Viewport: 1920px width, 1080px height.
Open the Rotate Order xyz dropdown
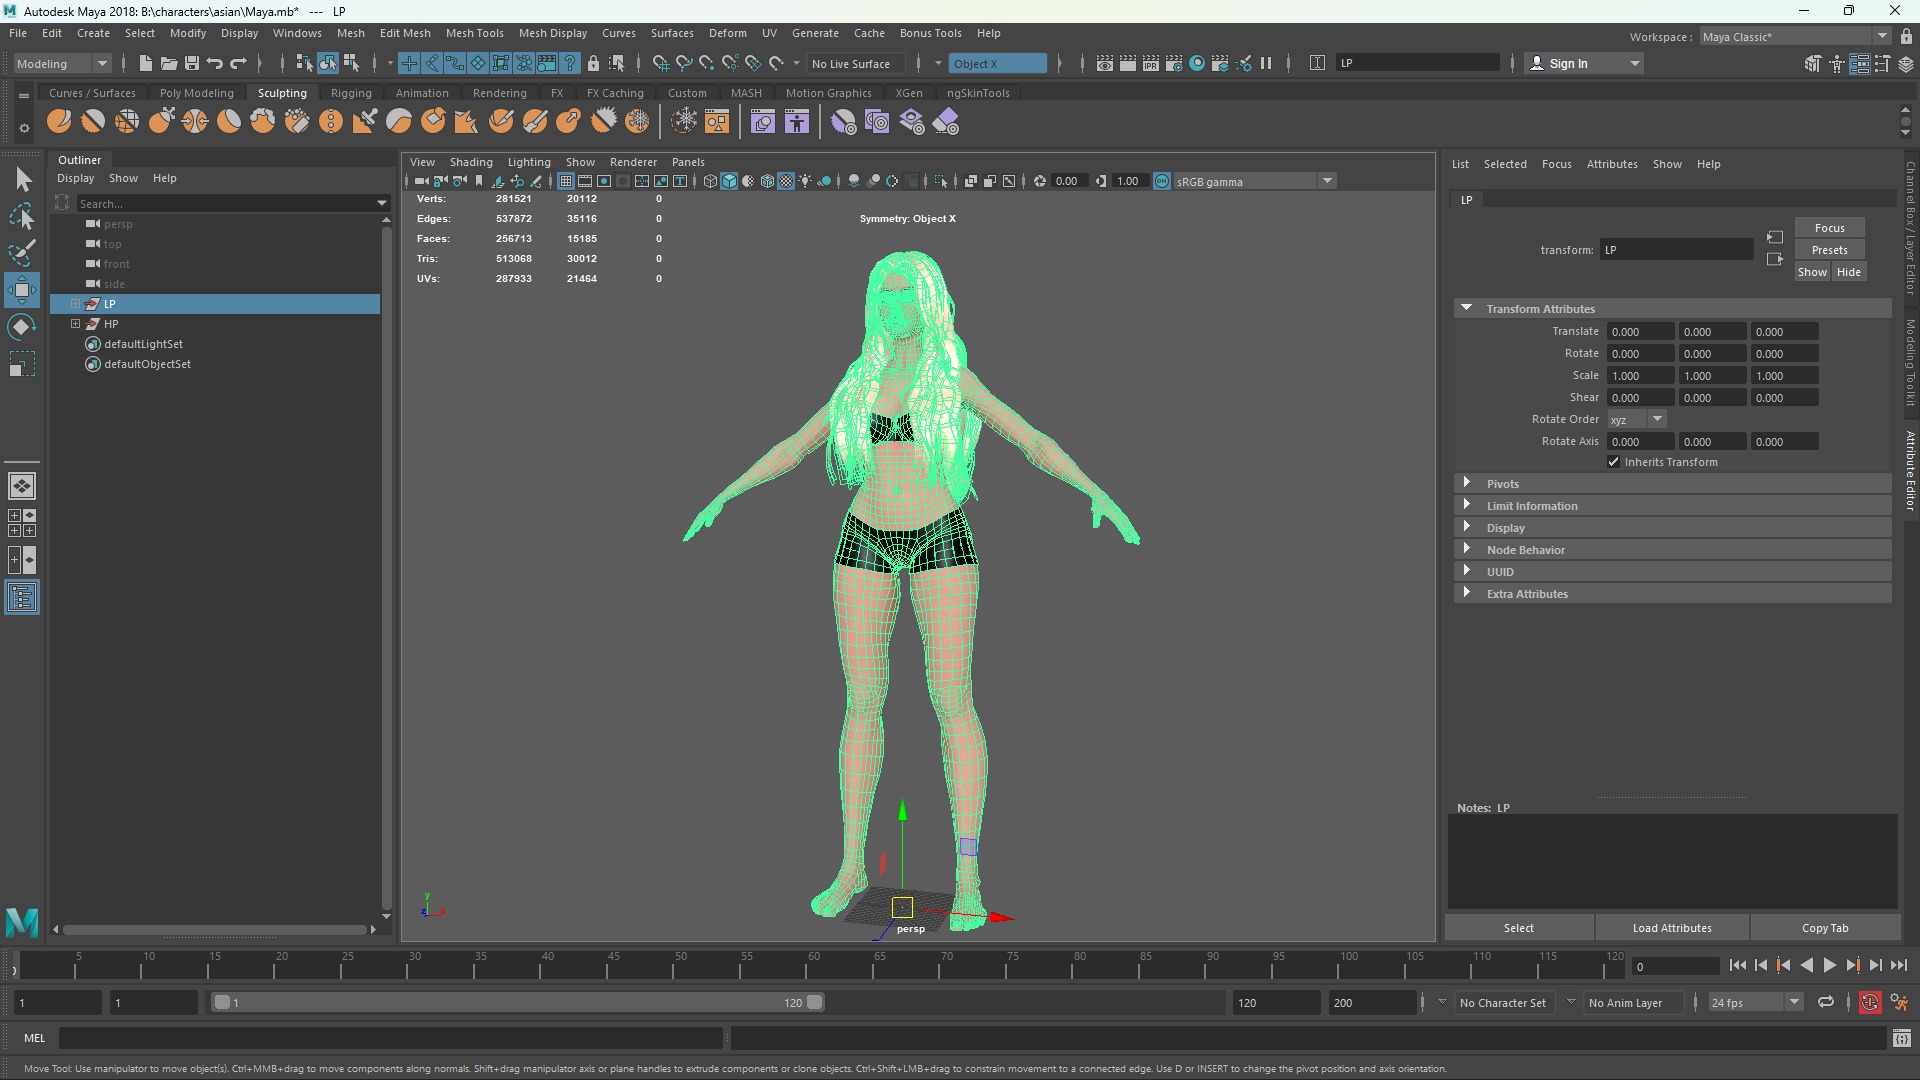coord(1637,419)
